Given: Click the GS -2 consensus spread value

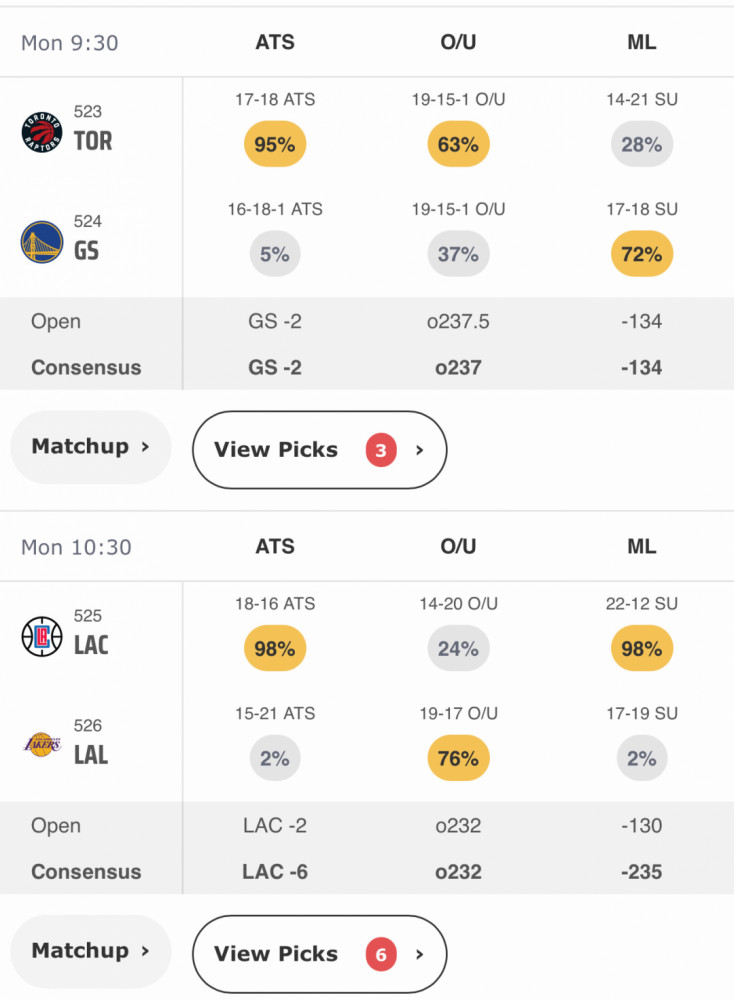Looking at the screenshot, I should (275, 368).
